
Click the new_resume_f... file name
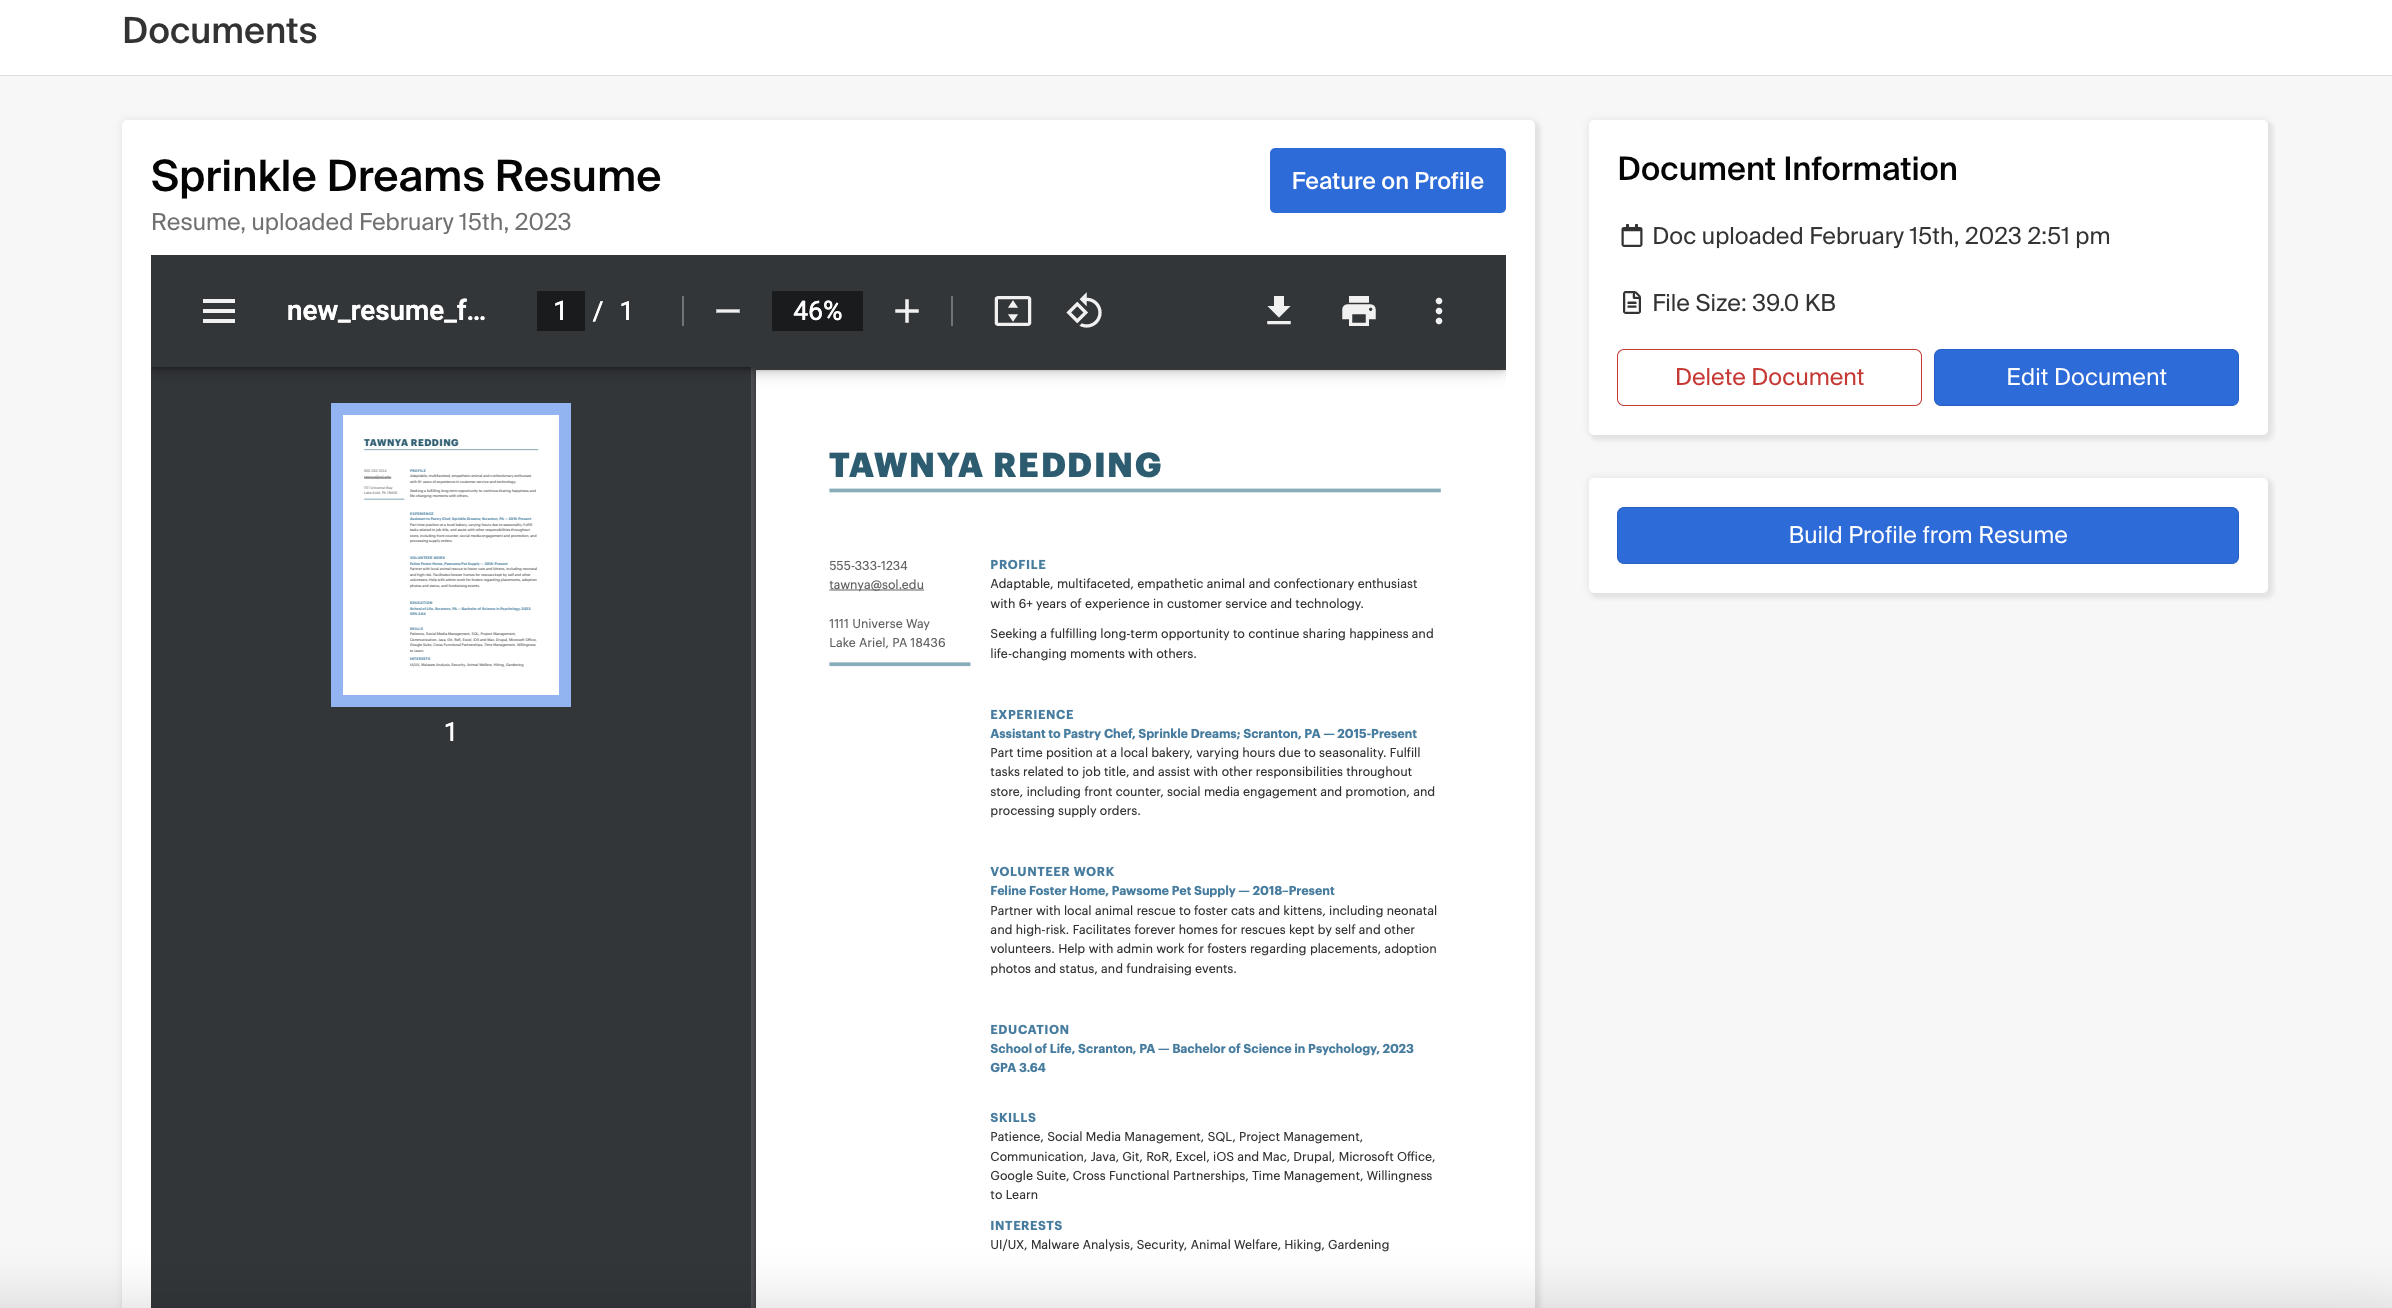pyautogui.click(x=386, y=311)
